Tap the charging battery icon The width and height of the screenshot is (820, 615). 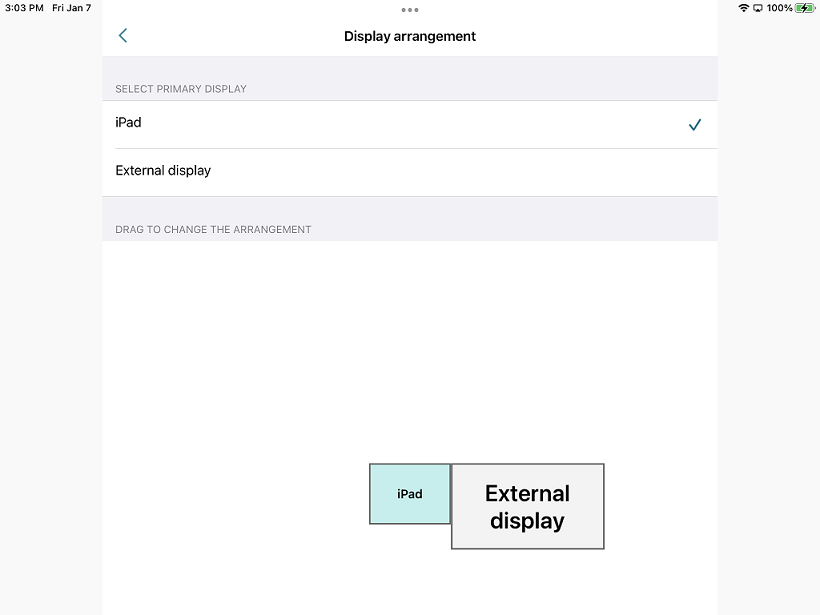click(x=805, y=8)
